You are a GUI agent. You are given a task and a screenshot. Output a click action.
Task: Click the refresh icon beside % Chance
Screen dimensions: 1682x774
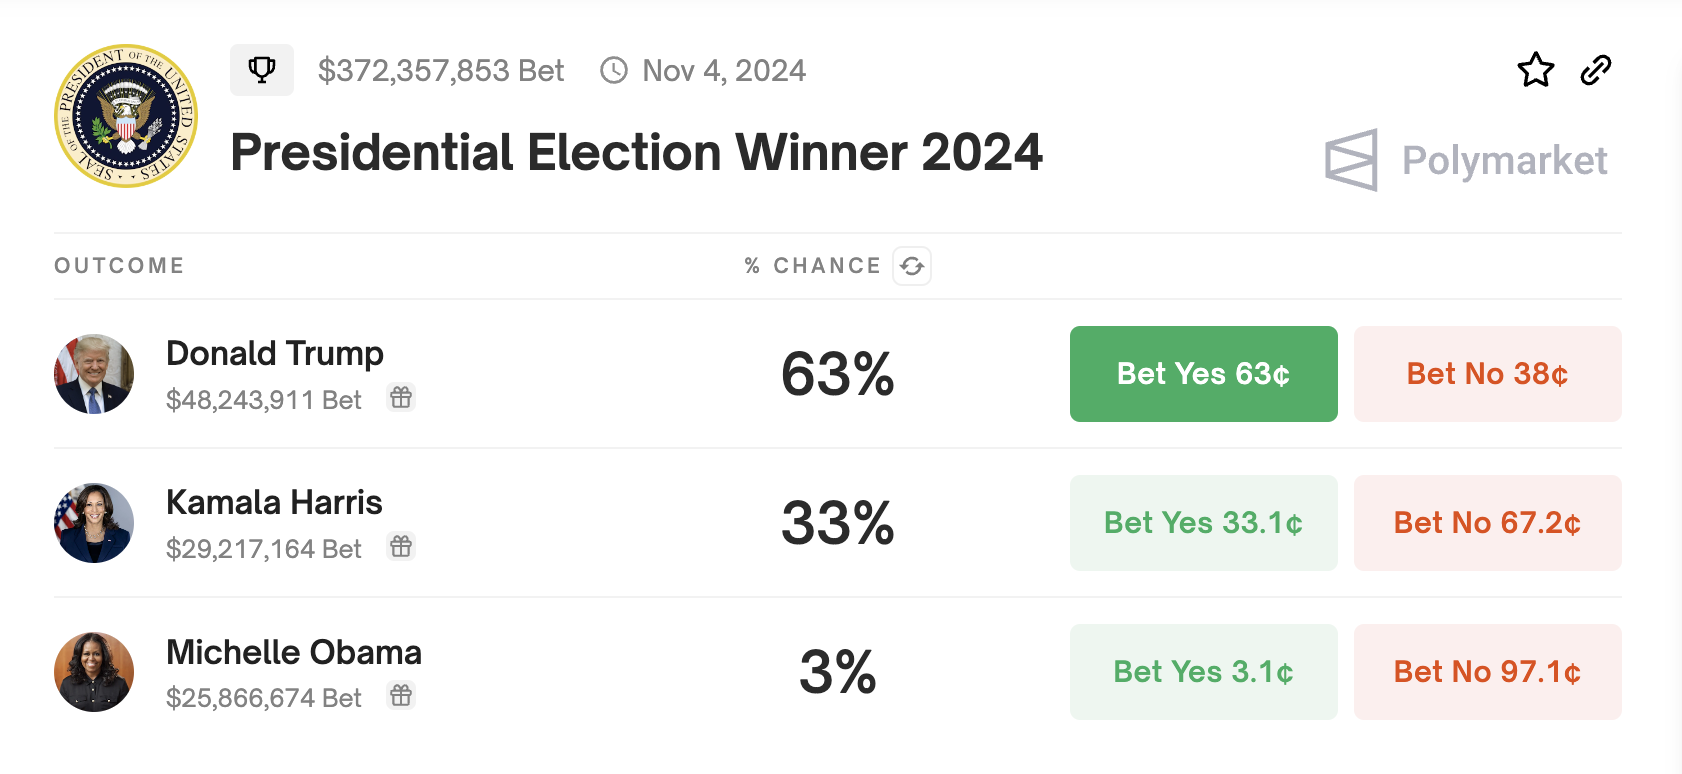[x=911, y=266]
